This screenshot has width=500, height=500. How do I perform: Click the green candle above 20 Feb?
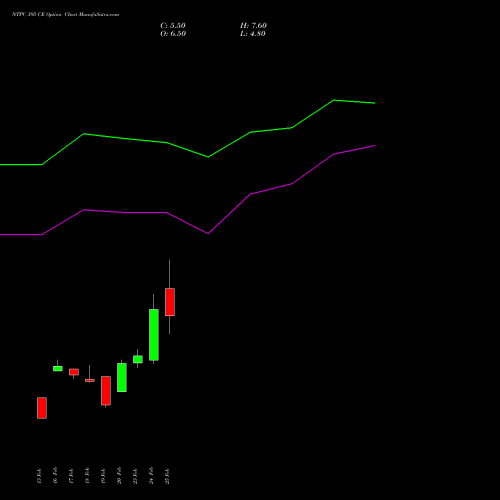122,377
